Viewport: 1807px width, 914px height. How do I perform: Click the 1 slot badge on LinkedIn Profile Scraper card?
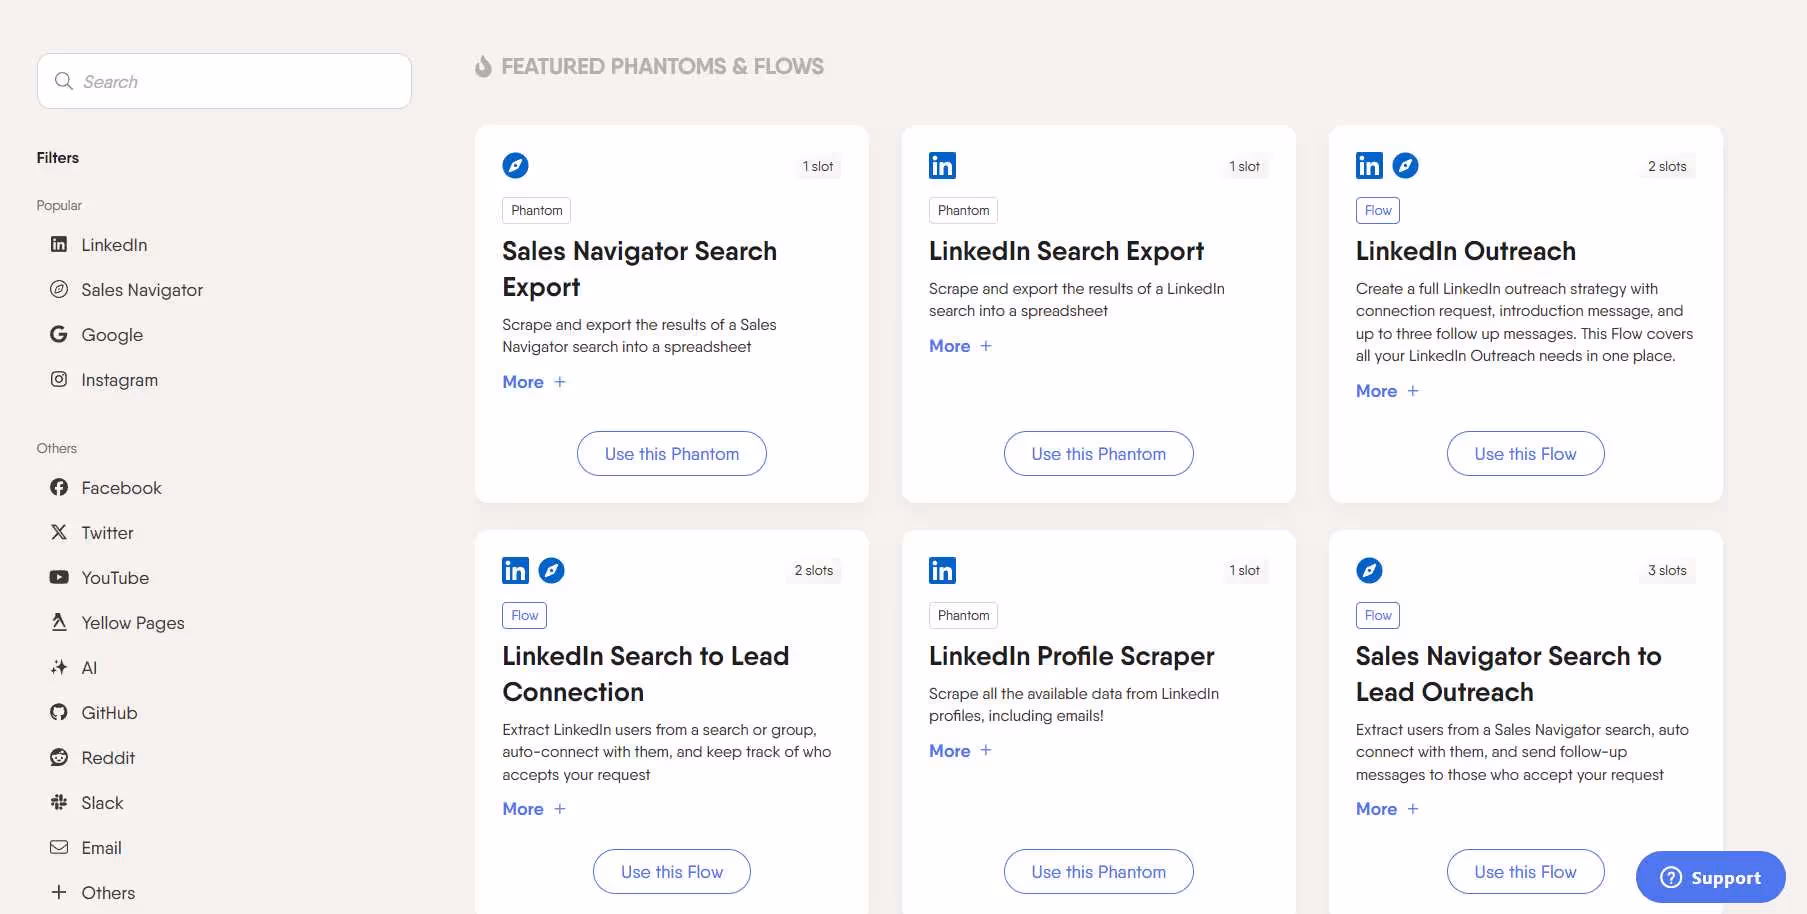click(x=1244, y=570)
